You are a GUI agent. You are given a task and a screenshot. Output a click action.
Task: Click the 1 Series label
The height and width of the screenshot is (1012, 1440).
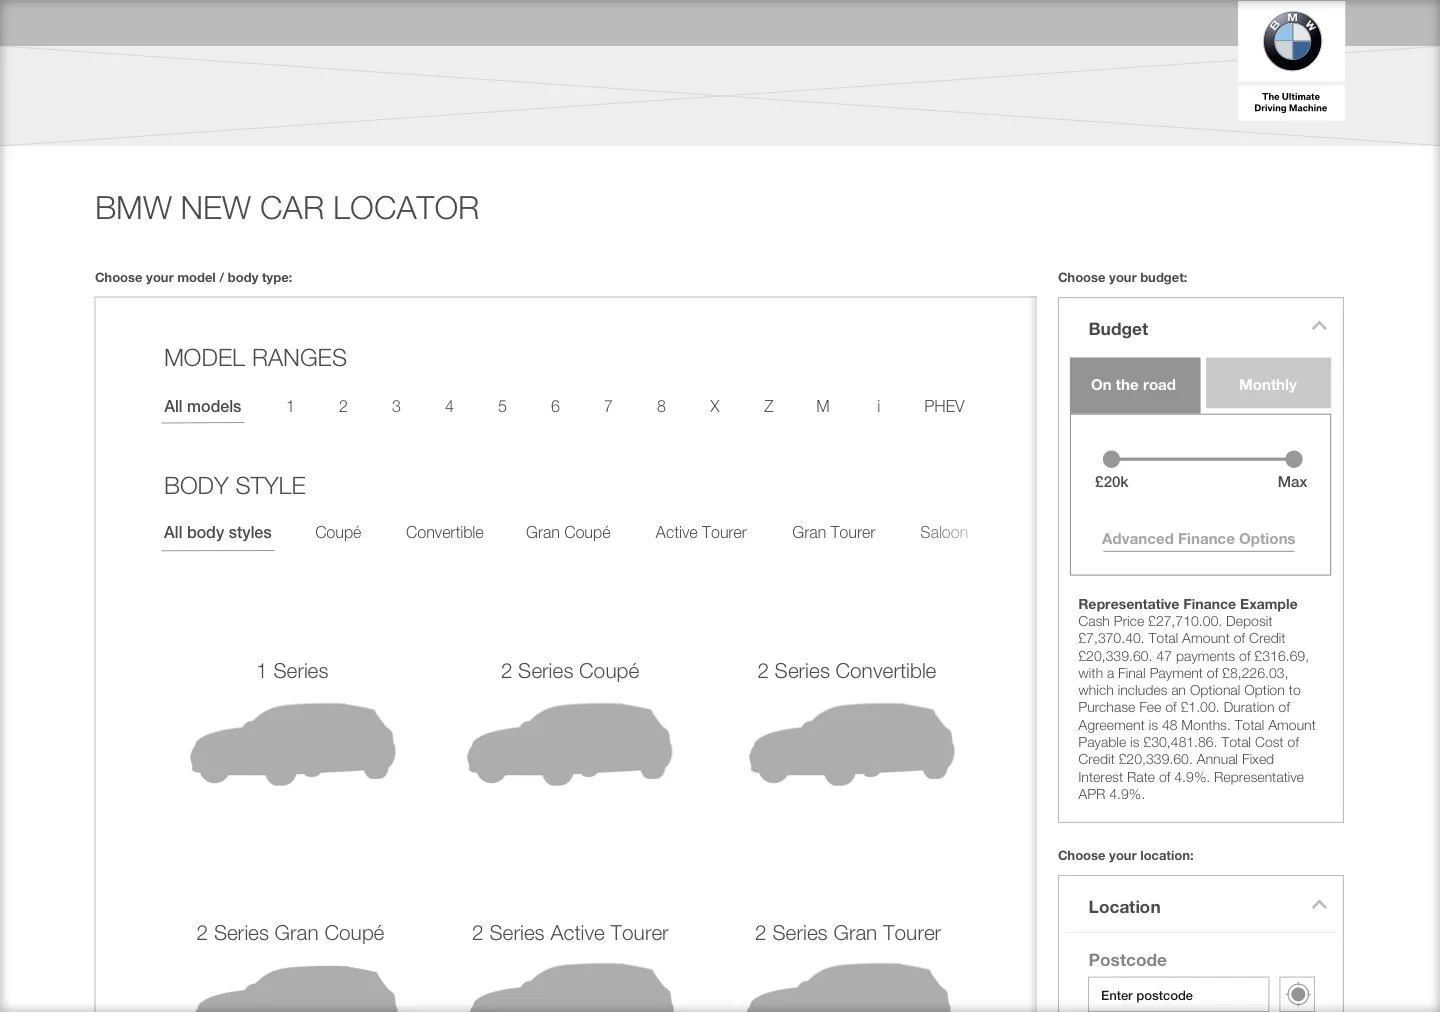[292, 671]
